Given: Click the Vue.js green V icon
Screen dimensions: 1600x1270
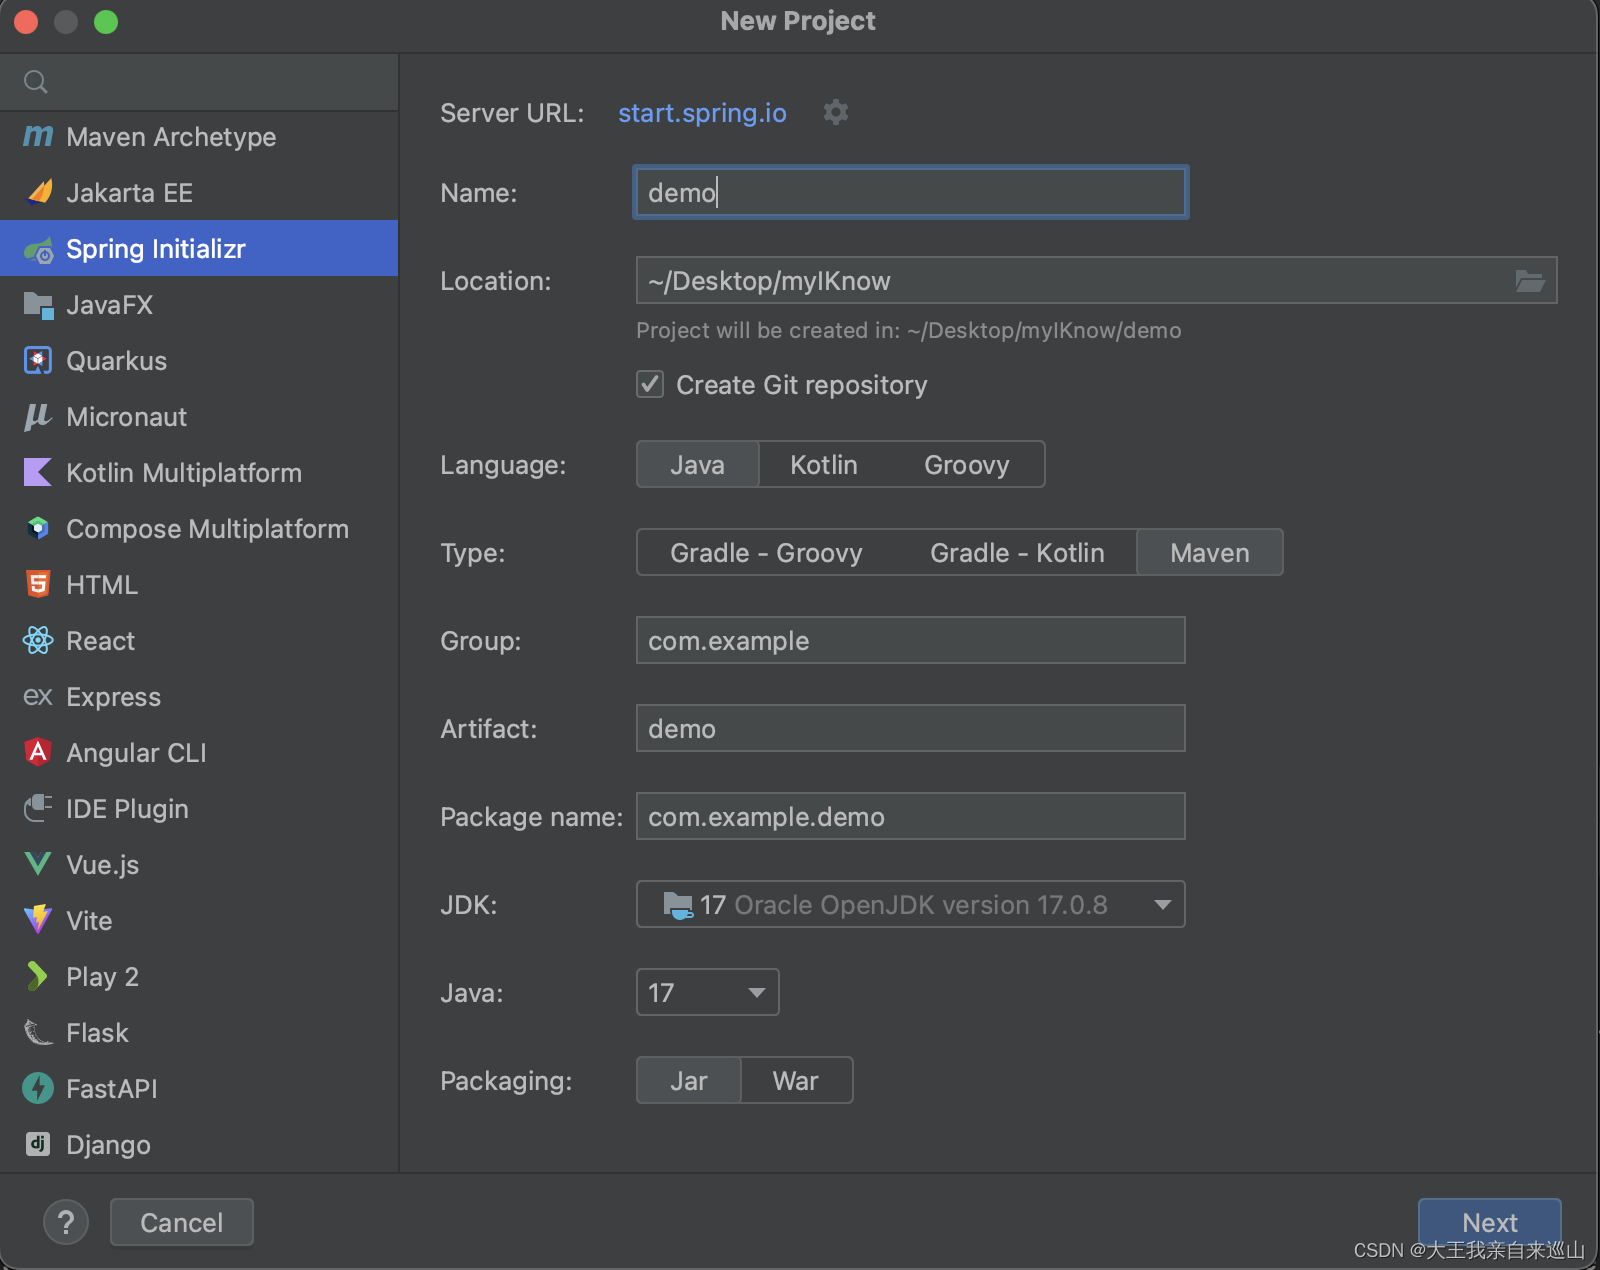Looking at the screenshot, I should point(38,864).
